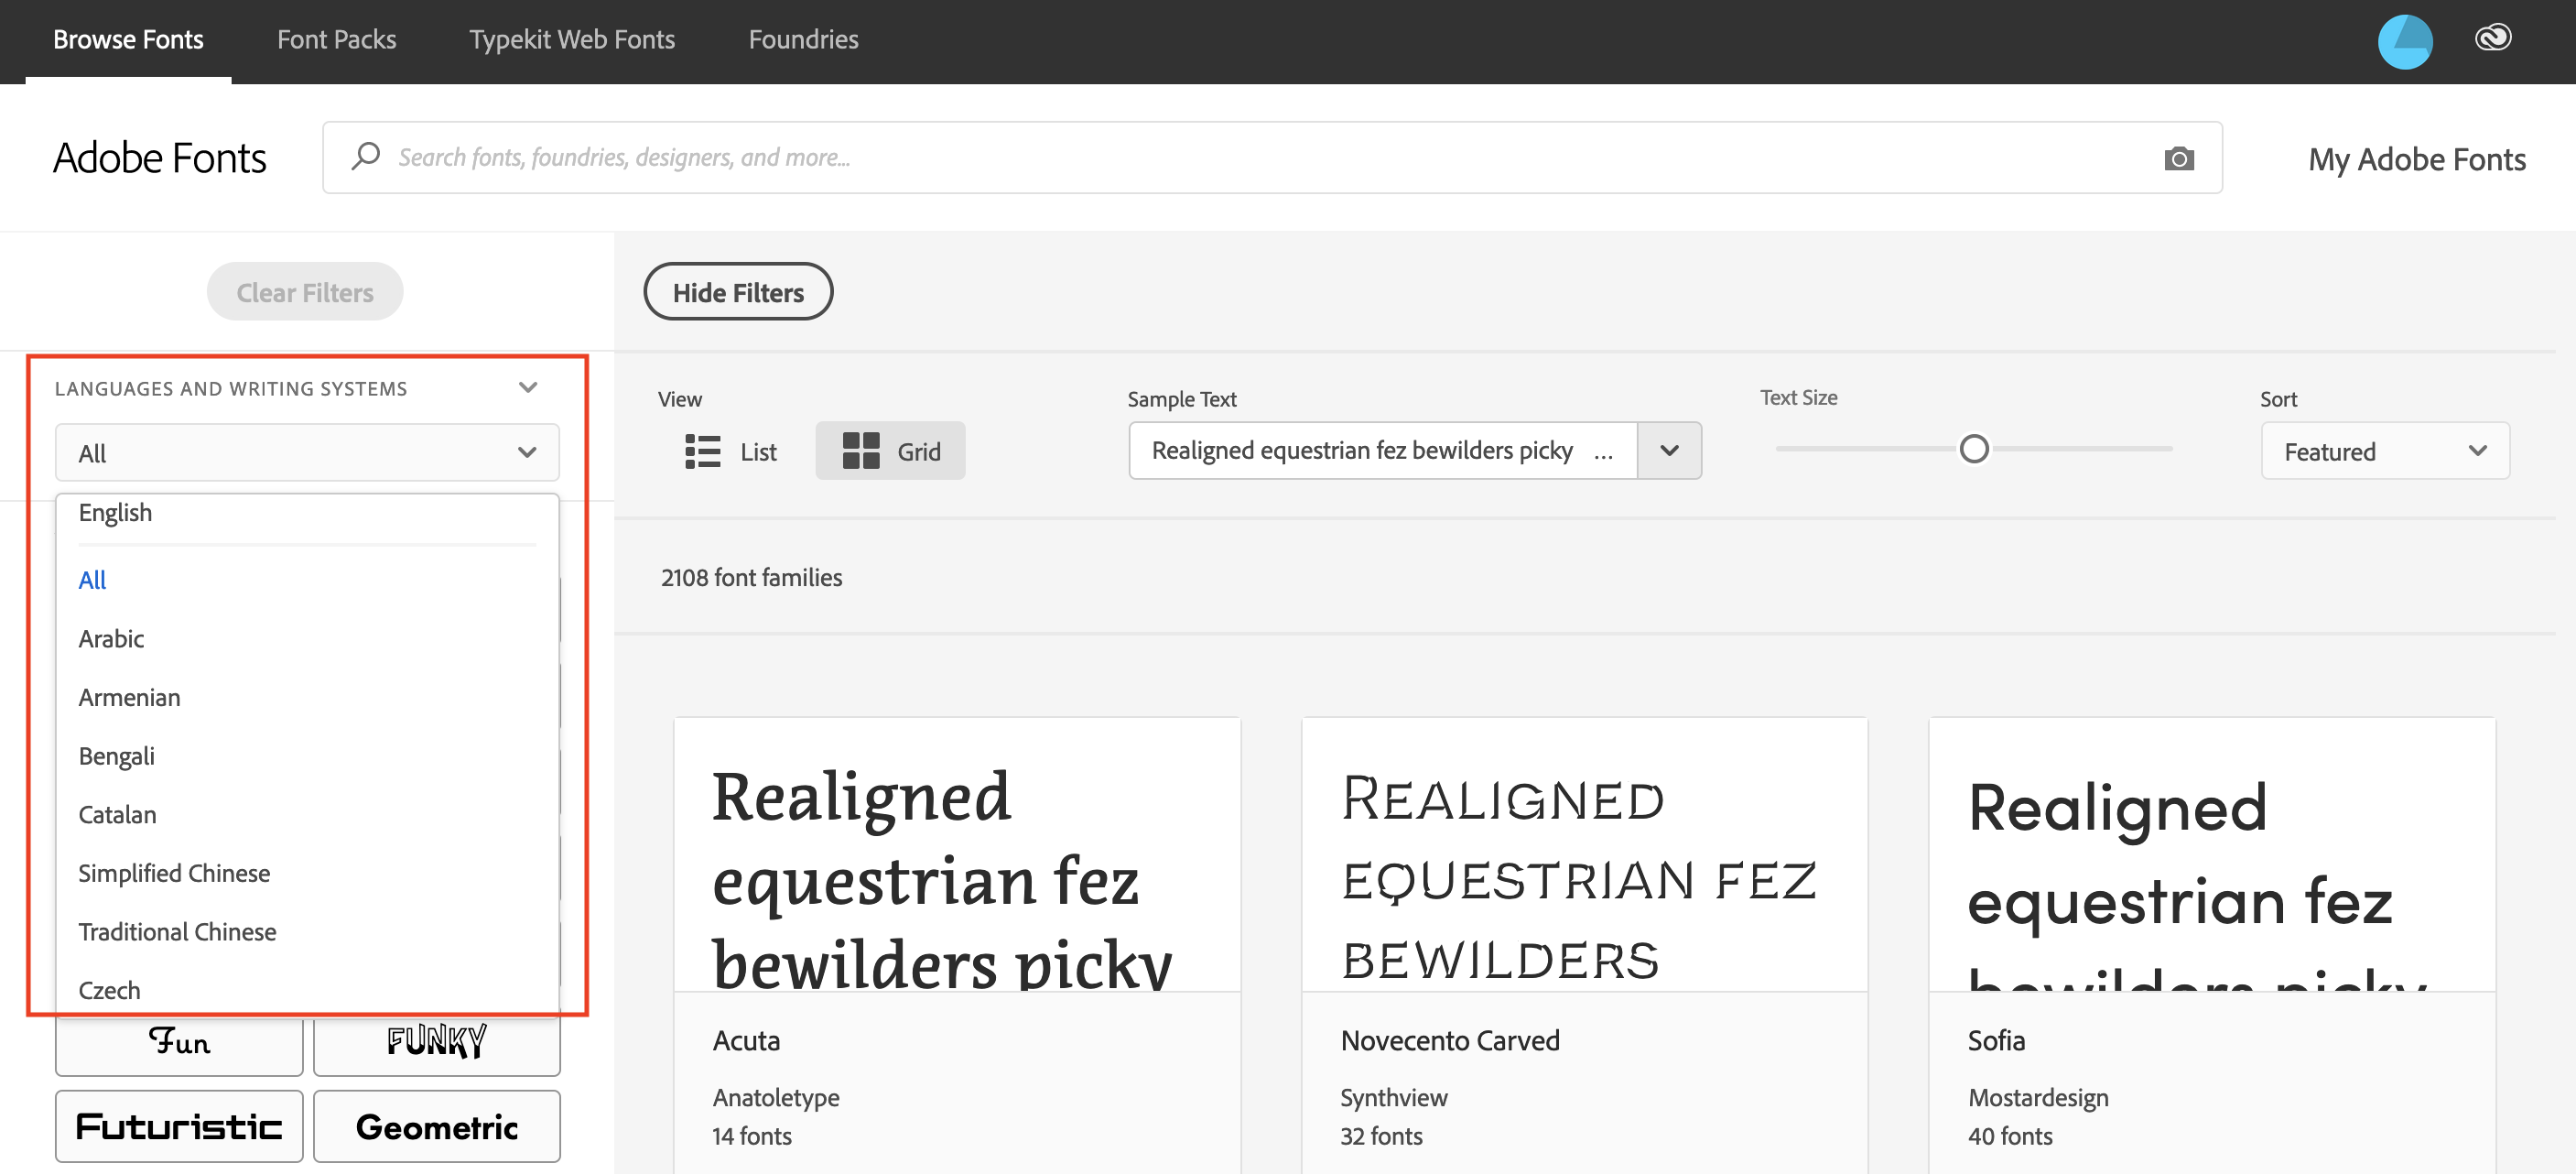Image resolution: width=2576 pixels, height=1174 pixels.
Task: Select English from language list
Action: click(x=115, y=511)
